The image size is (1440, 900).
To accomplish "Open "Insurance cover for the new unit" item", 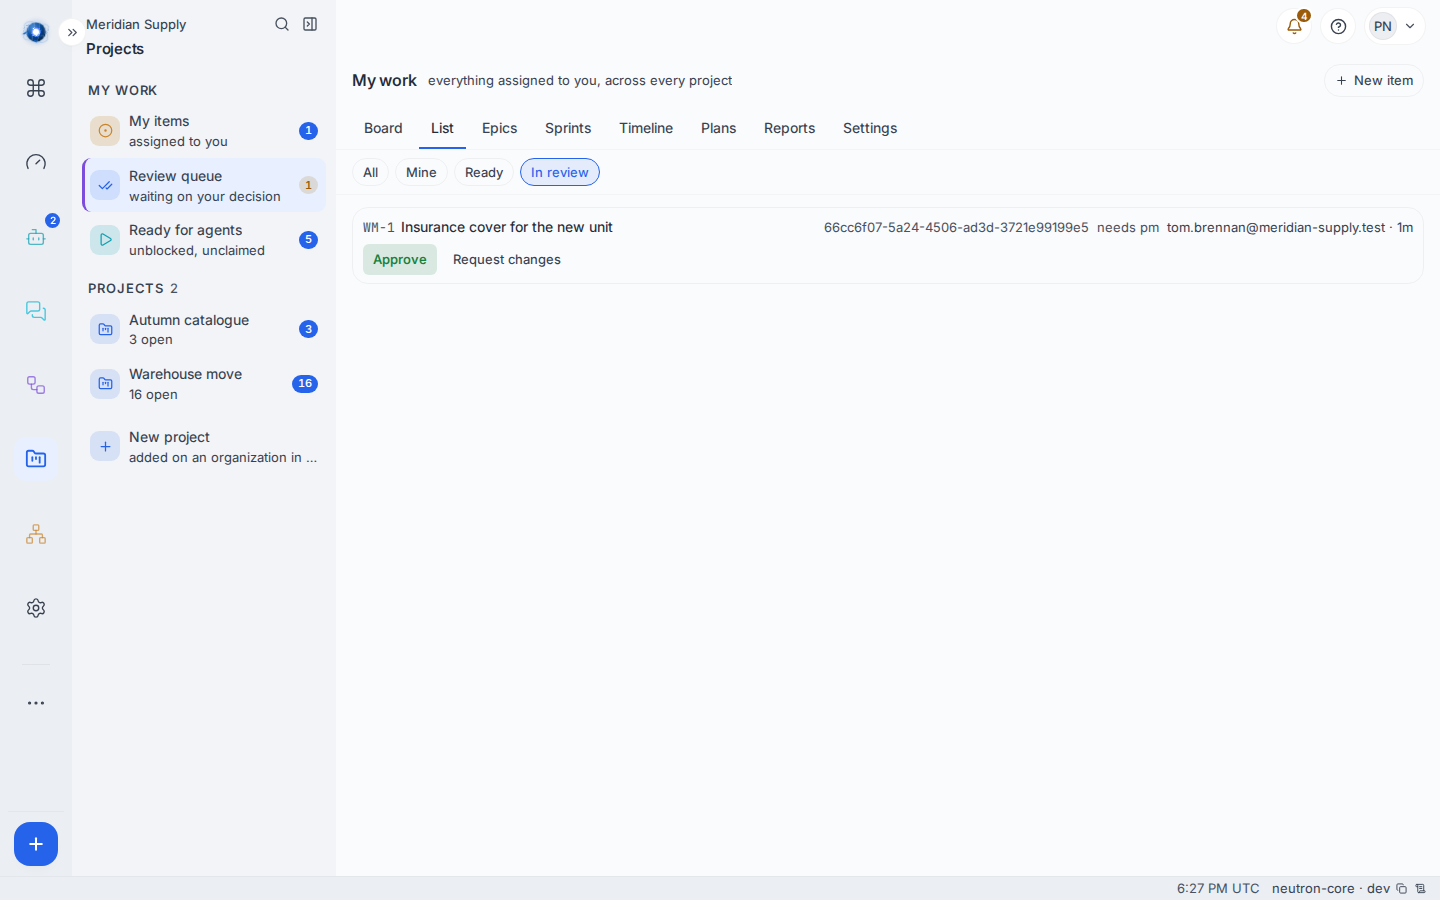I will 507,227.
